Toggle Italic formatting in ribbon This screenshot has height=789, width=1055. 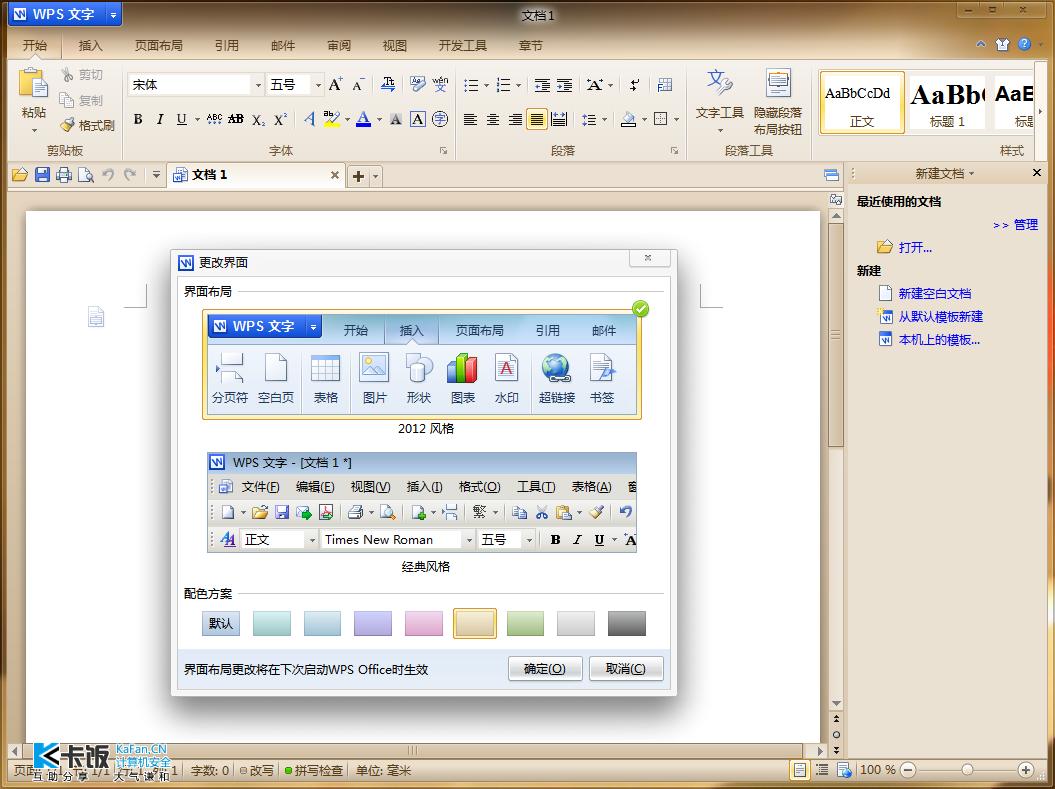160,119
